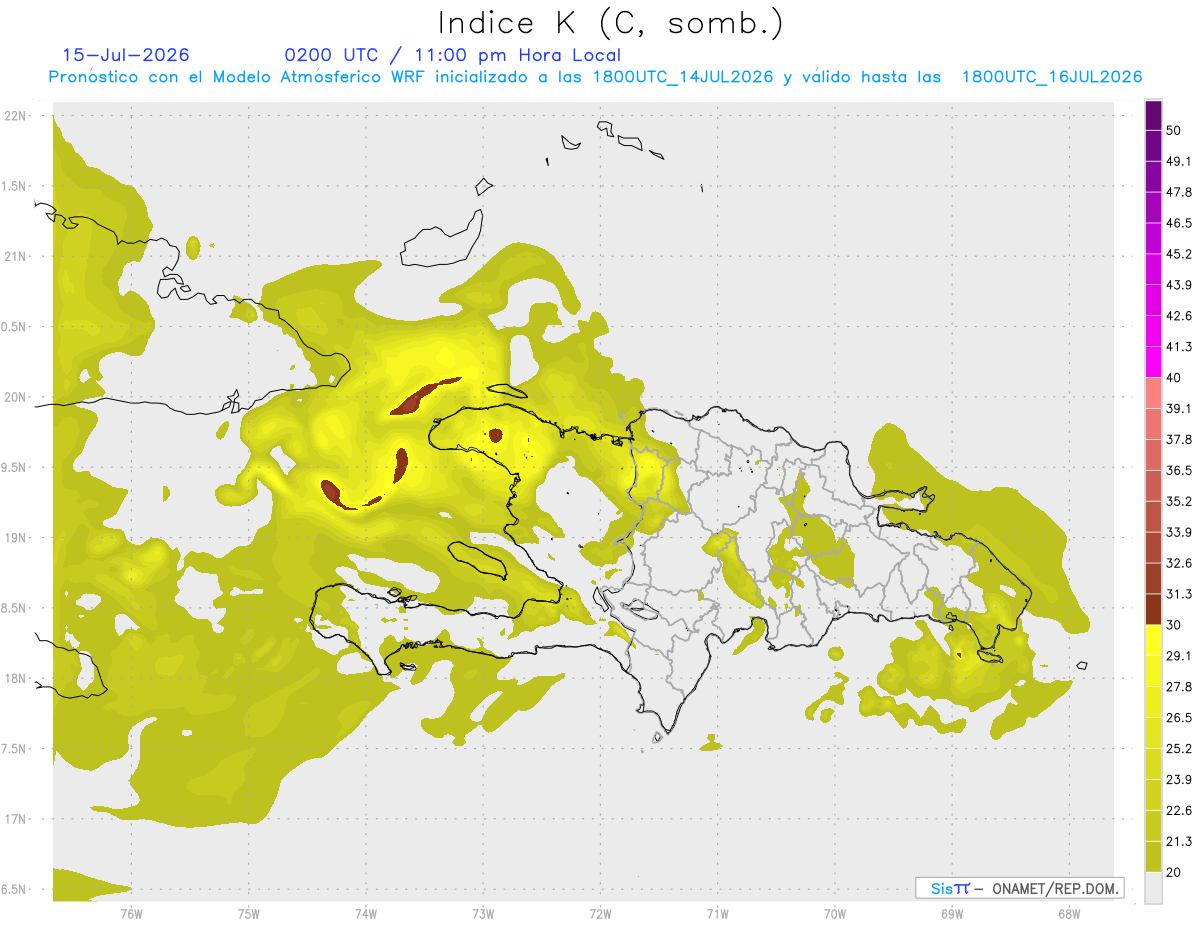The height and width of the screenshot is (927, 1200).
Task: Click the 15-Jul-2026 date label
Action: click(126, 55)
